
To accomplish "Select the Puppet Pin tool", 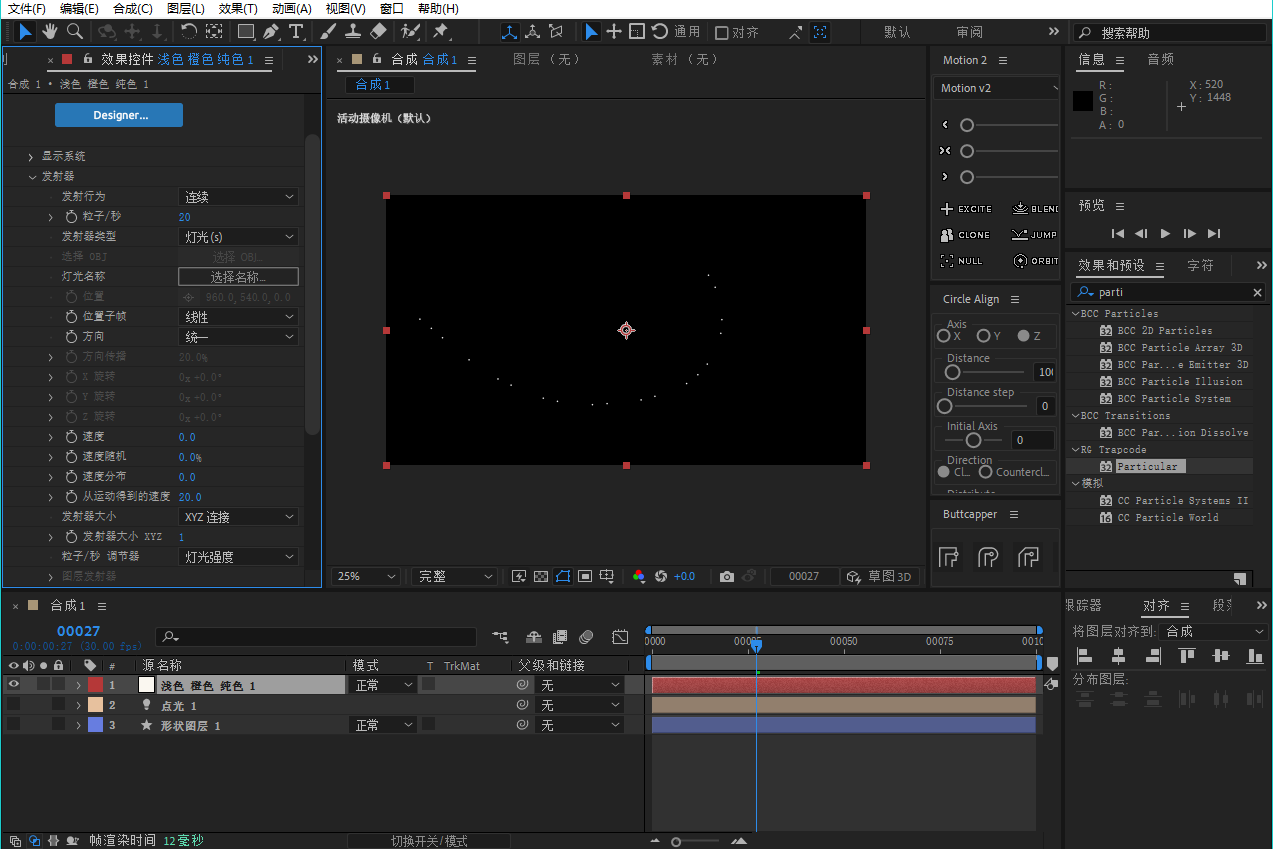I will click(x=440, y=32).
